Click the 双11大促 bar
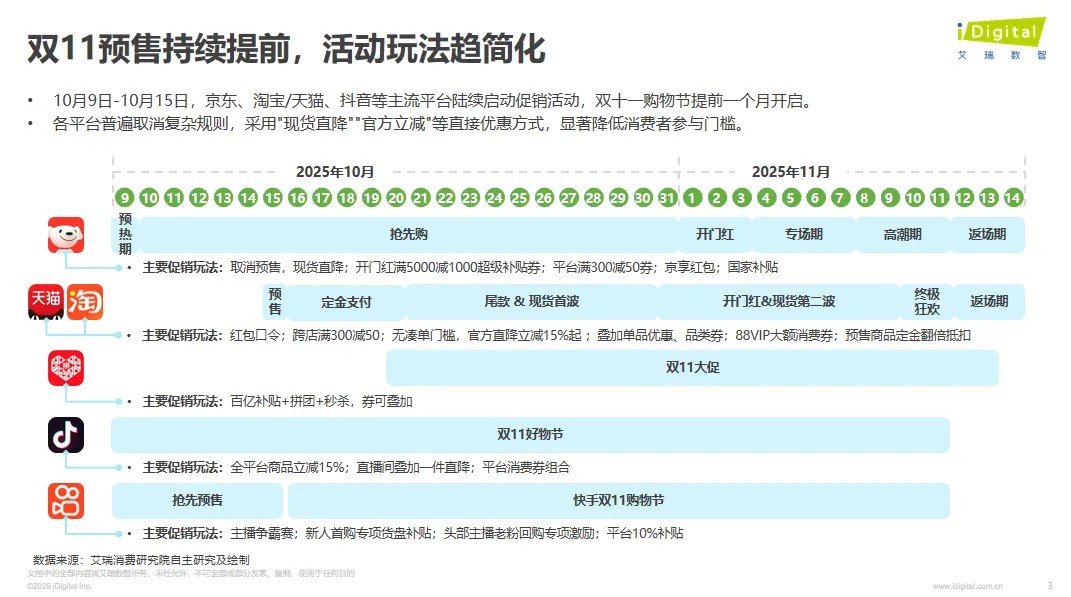The width and height of the screenshot is (1071, 597). tap(692, 368)
